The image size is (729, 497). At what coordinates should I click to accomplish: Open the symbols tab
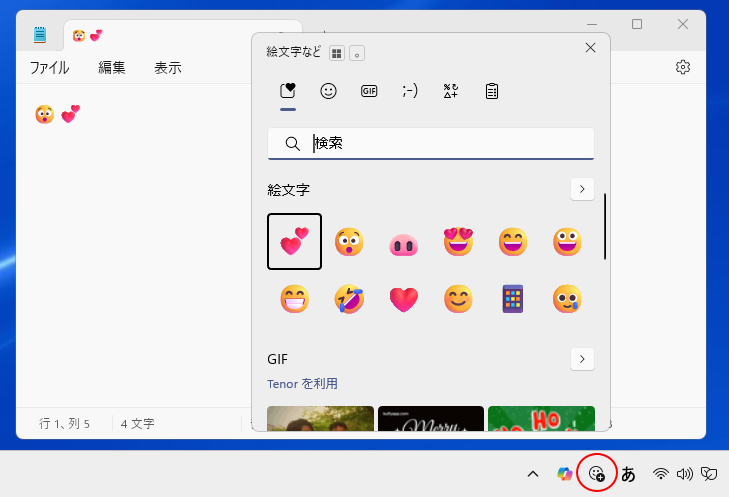(451, 91)
